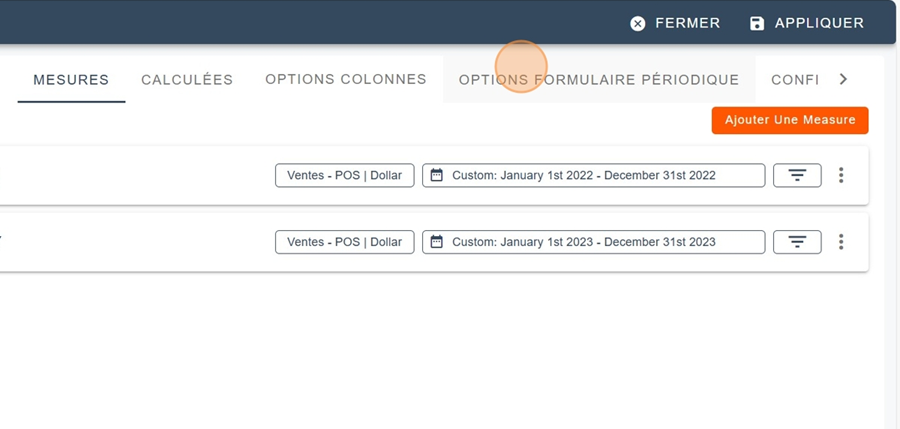Click calendar icon in 2023 date range
900x429 pixels.
437,241
